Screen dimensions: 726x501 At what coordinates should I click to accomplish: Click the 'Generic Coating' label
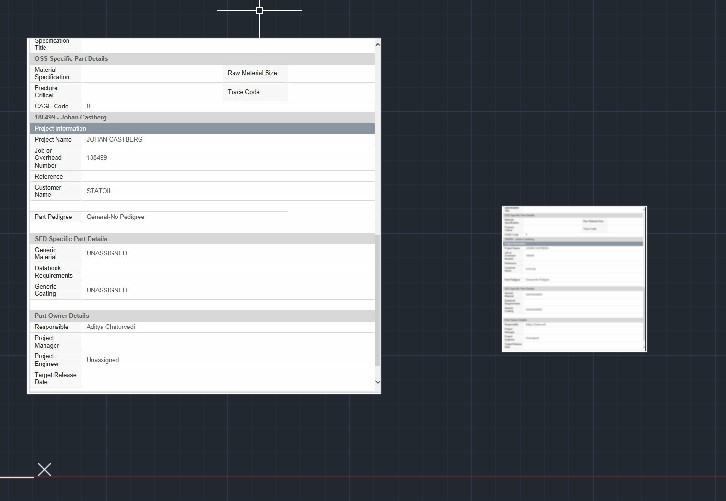[45, 290]
